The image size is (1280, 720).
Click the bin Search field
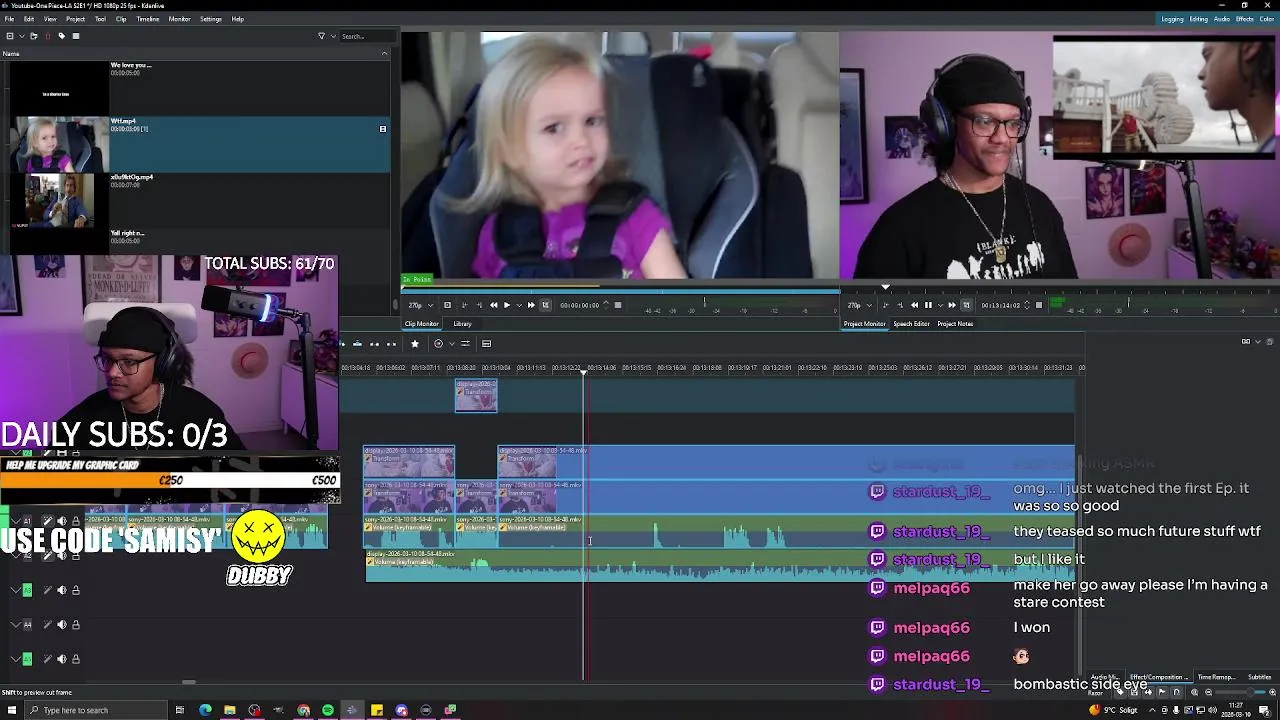367,36
